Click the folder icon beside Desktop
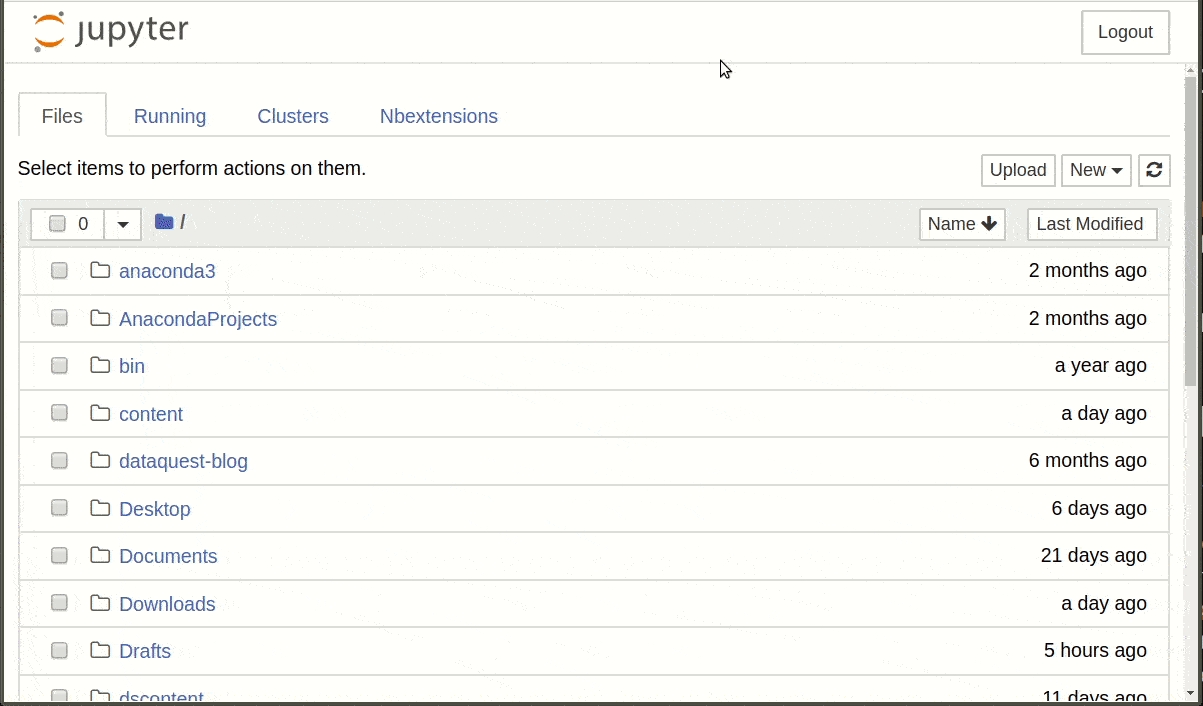The image size is (1203, 706). click(100, 508)
